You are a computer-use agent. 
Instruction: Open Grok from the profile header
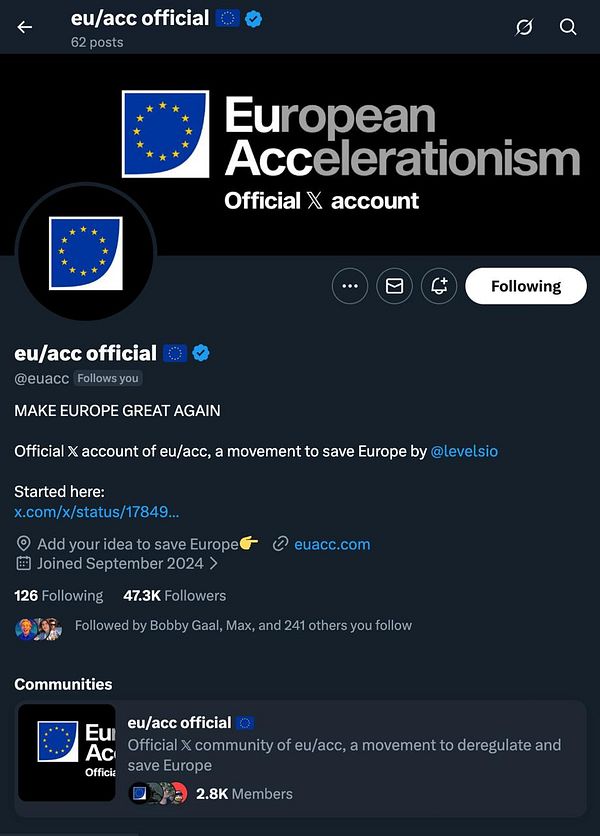(x=524, y=27)
